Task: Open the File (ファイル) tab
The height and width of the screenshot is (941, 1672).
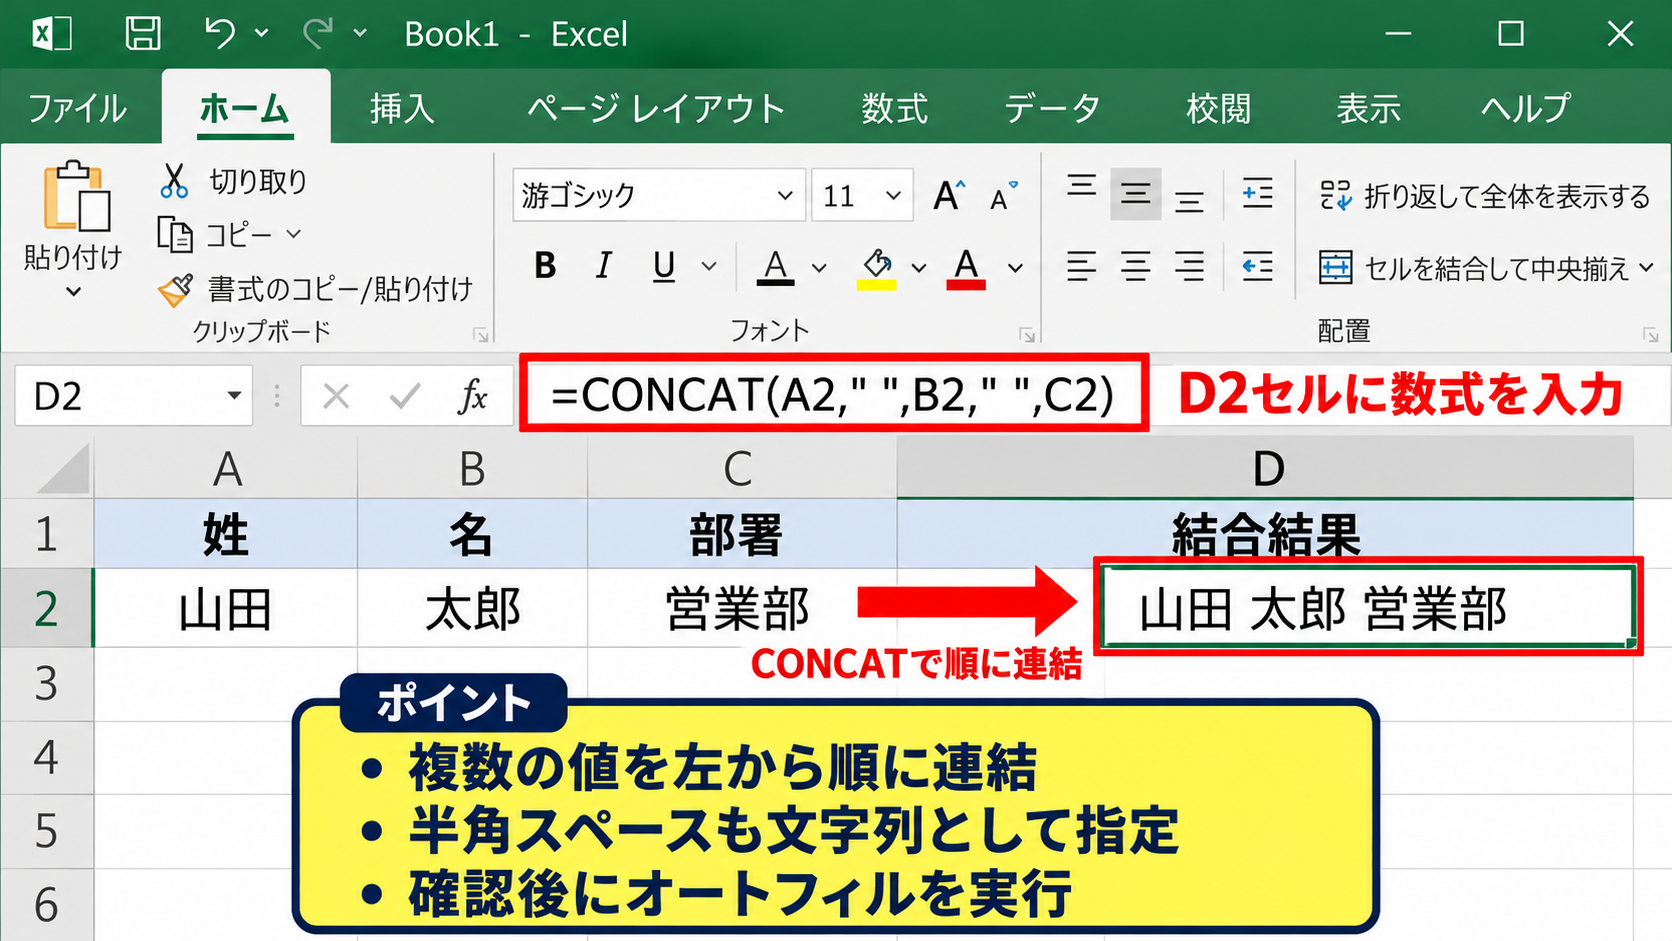Action: click(x=78, y=108)
